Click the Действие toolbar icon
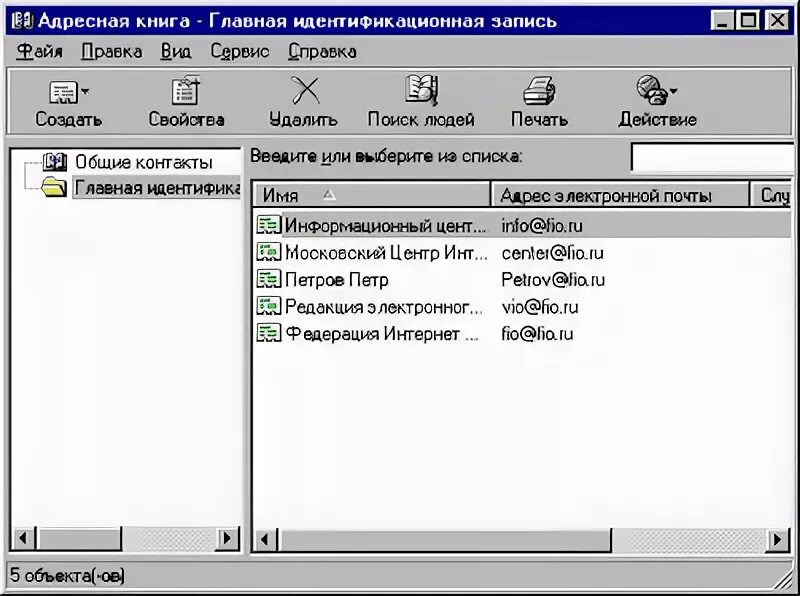The width and height of the screenshot is (800, 596). coord(652,90)
